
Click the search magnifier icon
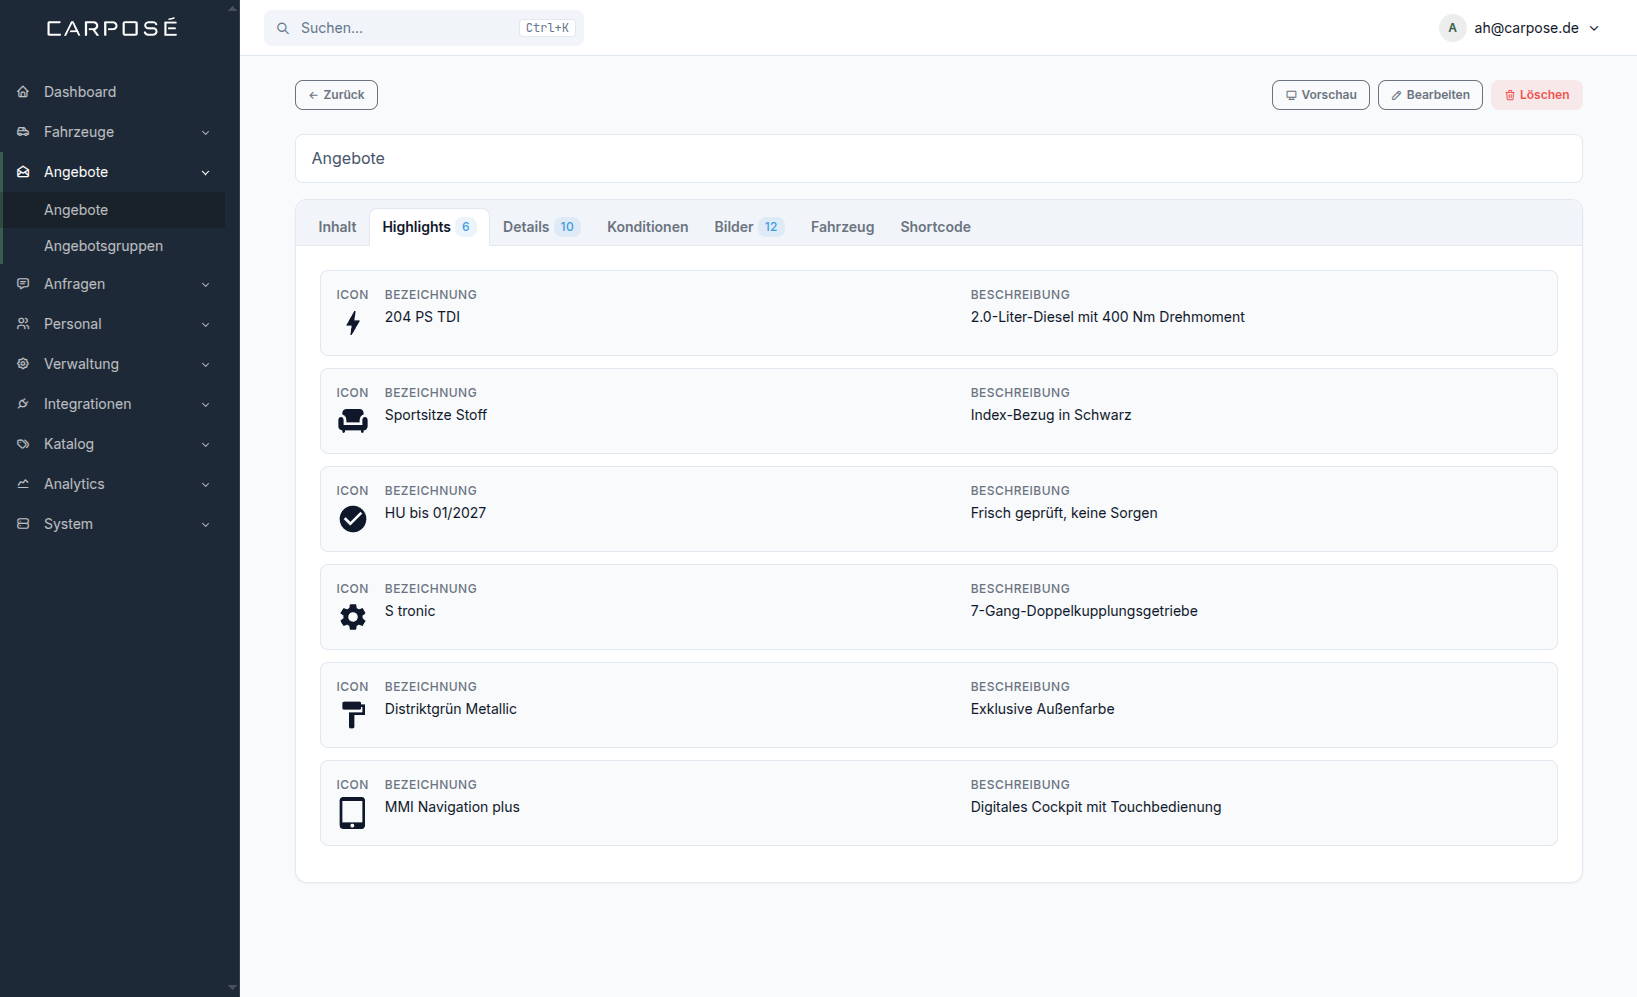[x=283, y=28]
